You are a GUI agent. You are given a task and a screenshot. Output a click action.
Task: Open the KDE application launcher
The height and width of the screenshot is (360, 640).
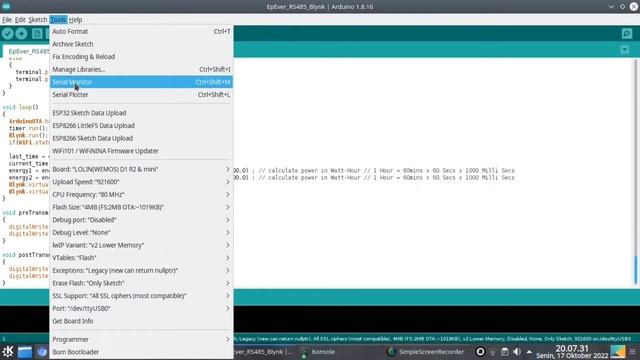[x=8, y=351]
